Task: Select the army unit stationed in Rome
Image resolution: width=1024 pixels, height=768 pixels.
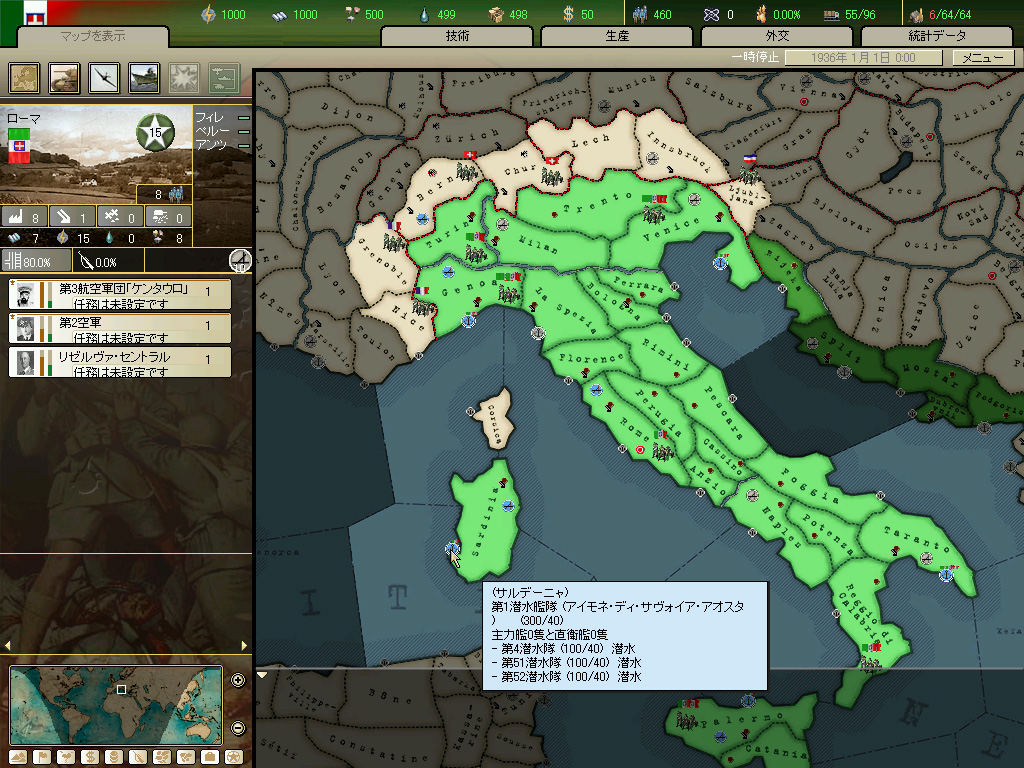Action: pyautogui.click(x=662, y=451)
